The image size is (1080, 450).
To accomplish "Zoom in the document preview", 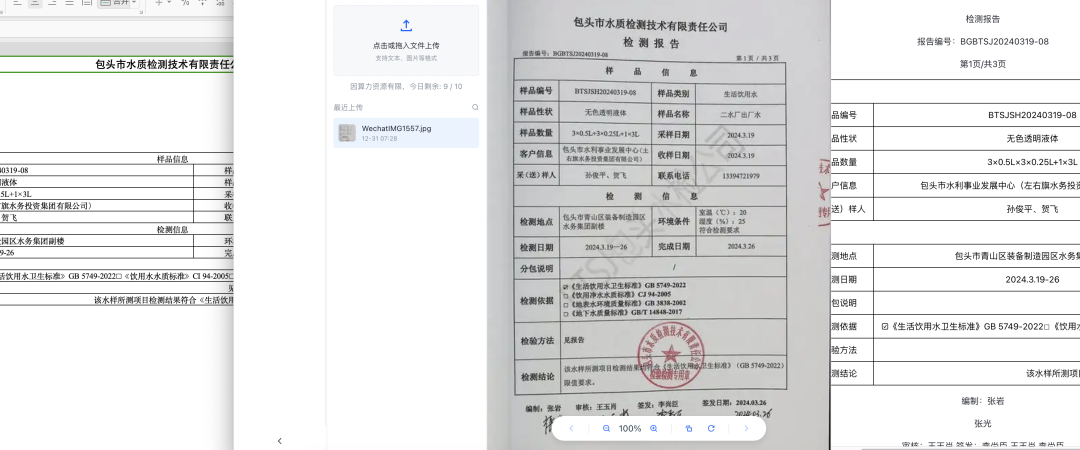I will coord(654,429).
